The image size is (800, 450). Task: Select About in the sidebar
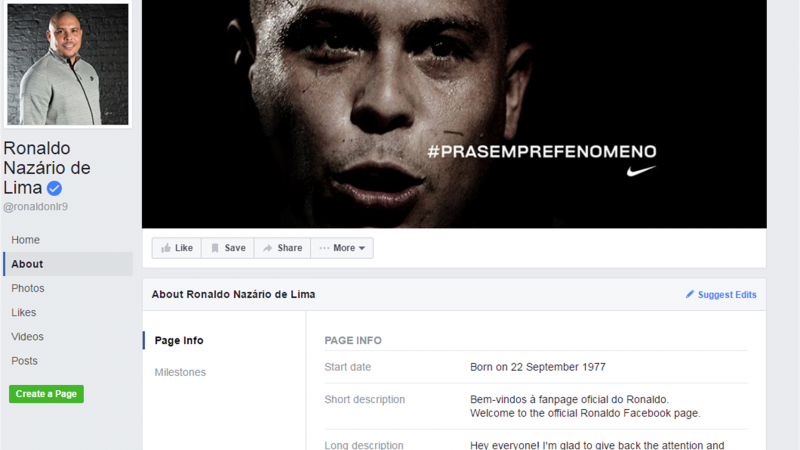coord(28,264)
